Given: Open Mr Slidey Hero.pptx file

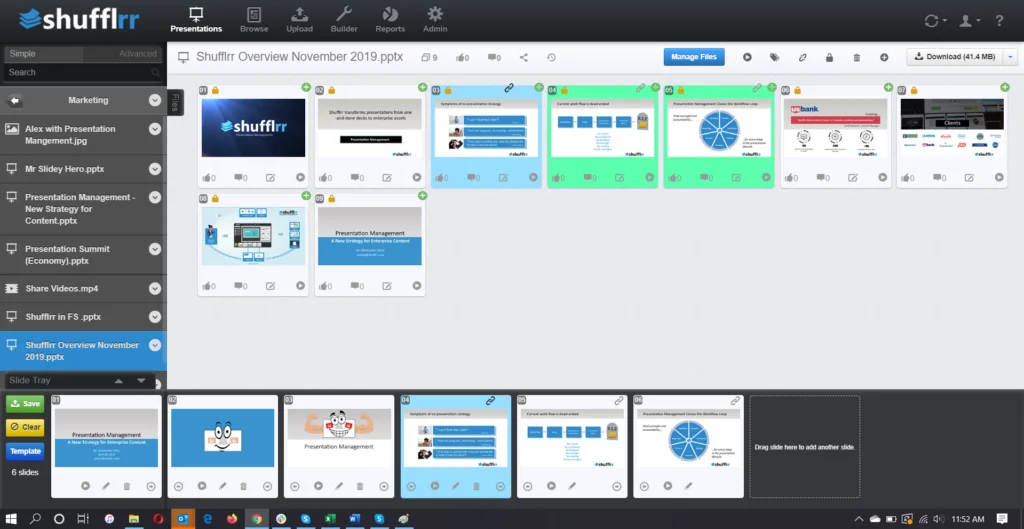Looking at the screenshot, I should tap(65, 169).
